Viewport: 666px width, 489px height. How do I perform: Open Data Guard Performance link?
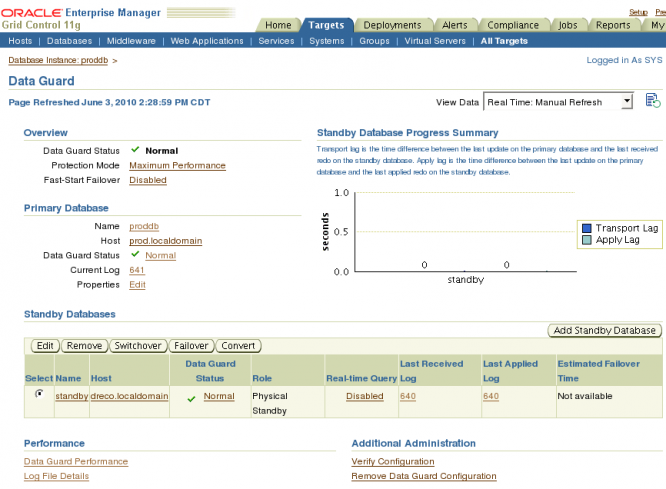(x=76, y=461)
